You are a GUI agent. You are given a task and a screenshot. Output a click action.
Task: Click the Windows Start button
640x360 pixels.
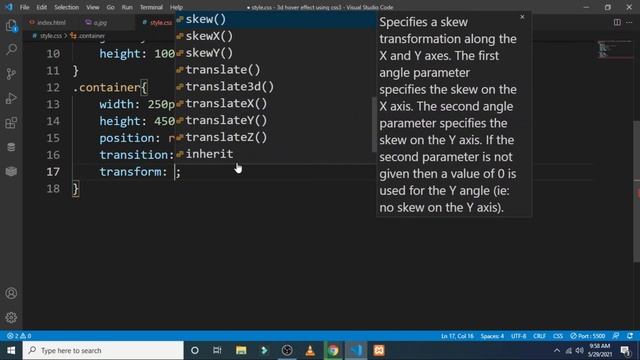(11, 350)
